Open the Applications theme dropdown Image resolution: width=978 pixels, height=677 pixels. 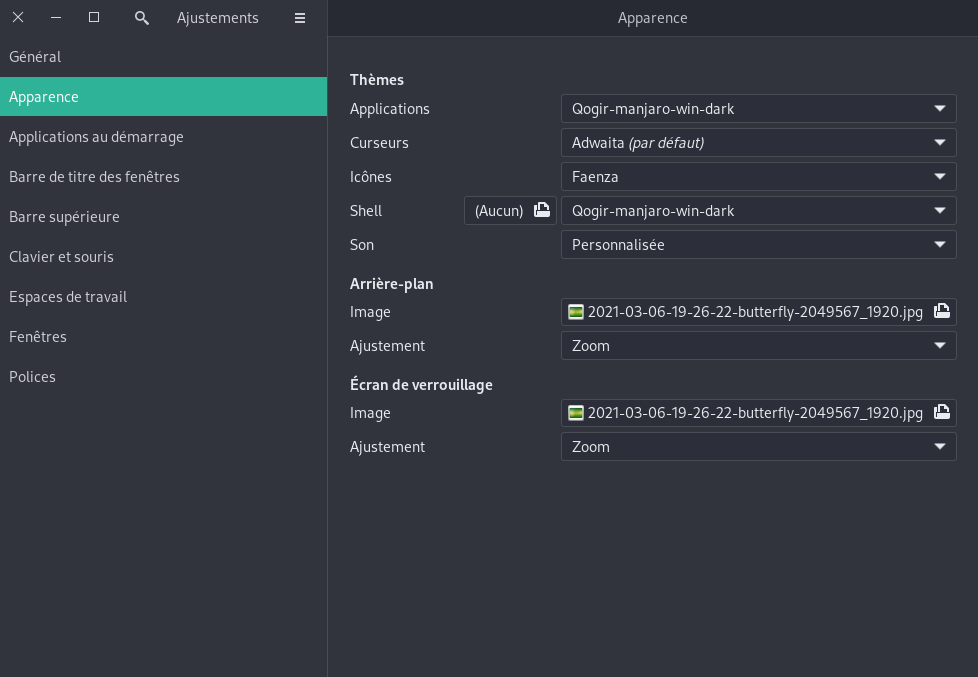pyautogui.click(x=758, y=109)
